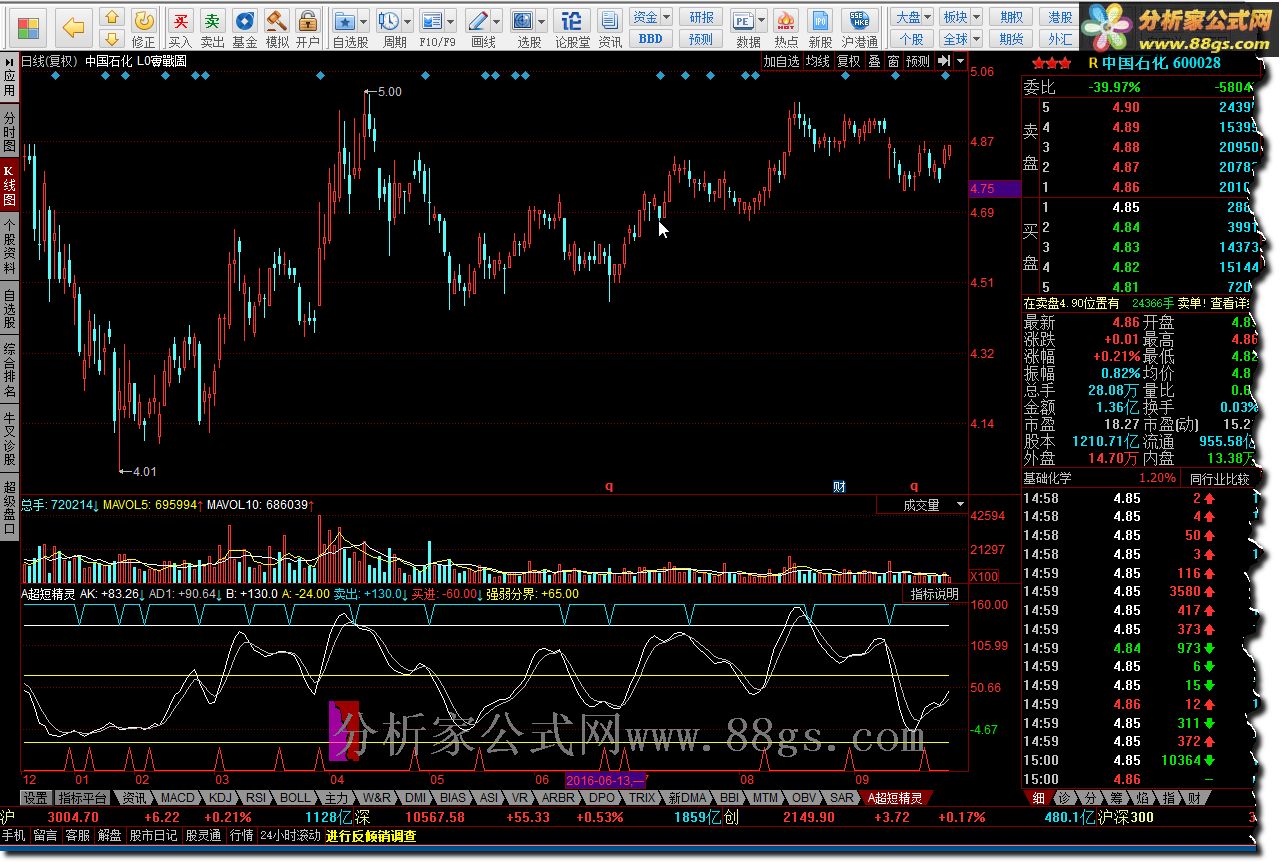Open the 修正 correction tool
1281x862 pixels.
click(x=144, y=27)
